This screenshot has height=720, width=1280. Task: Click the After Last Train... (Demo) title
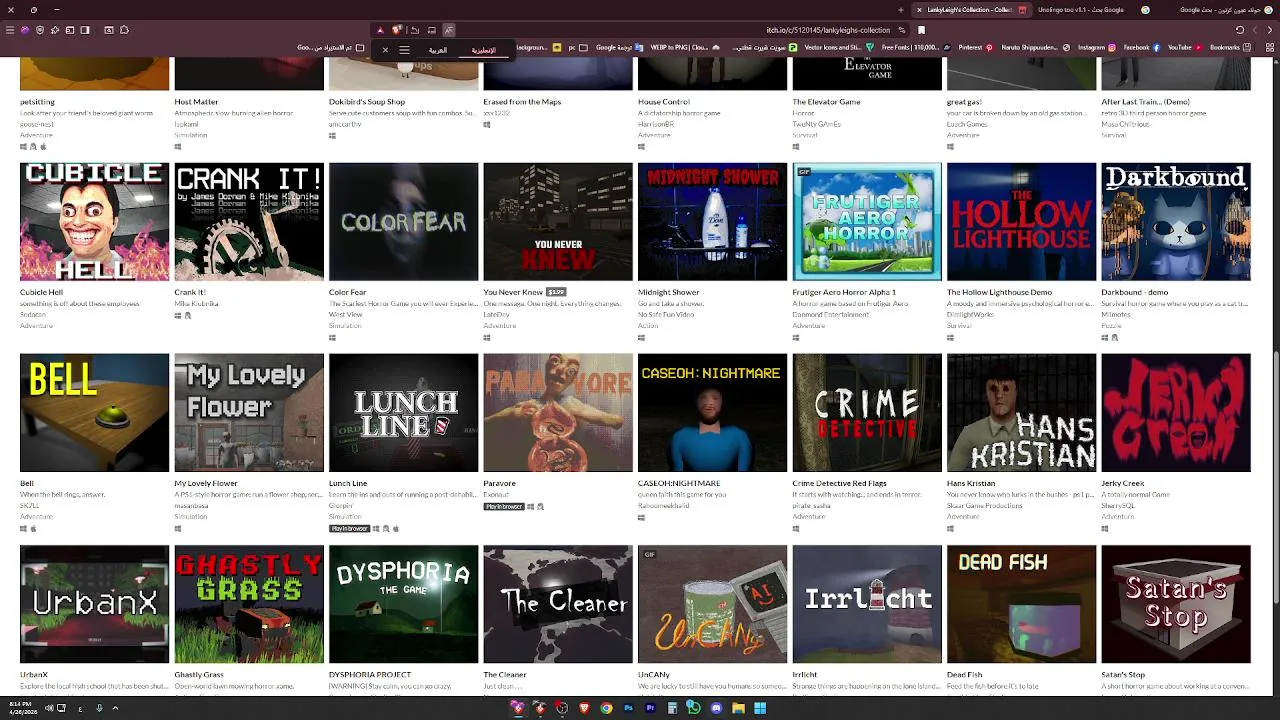[x=1146, y=102]
